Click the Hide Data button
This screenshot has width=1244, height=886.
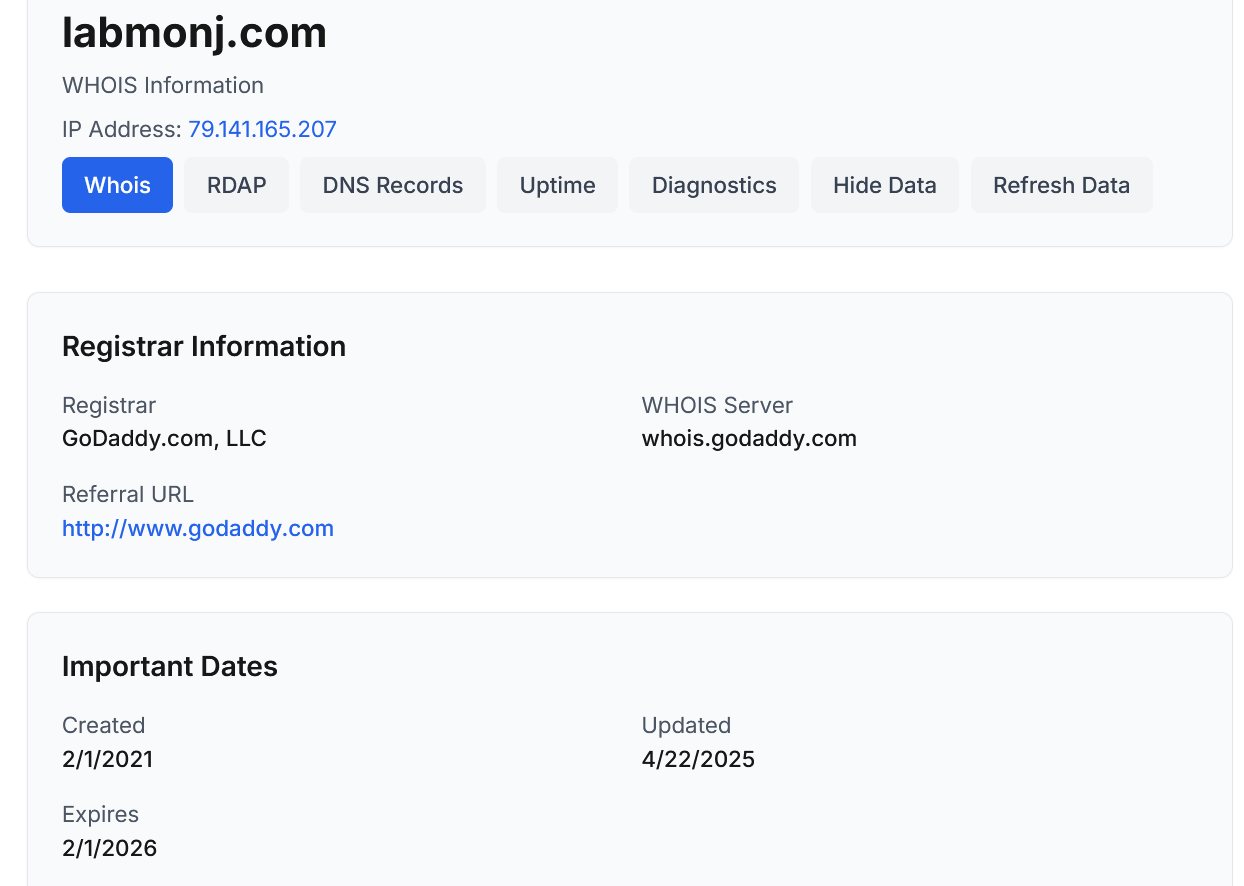tap(885, 185)
